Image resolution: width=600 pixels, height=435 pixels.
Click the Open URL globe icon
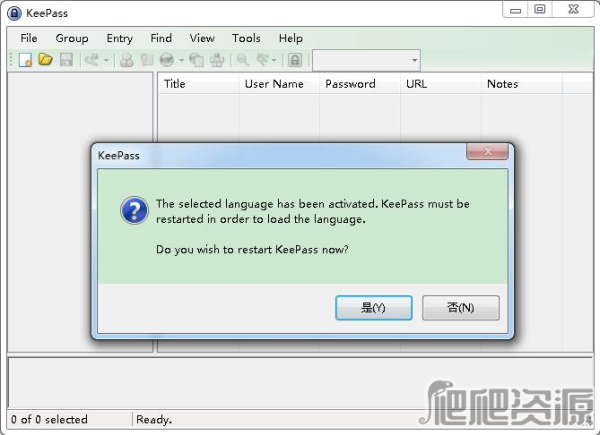tap(167, 60)
